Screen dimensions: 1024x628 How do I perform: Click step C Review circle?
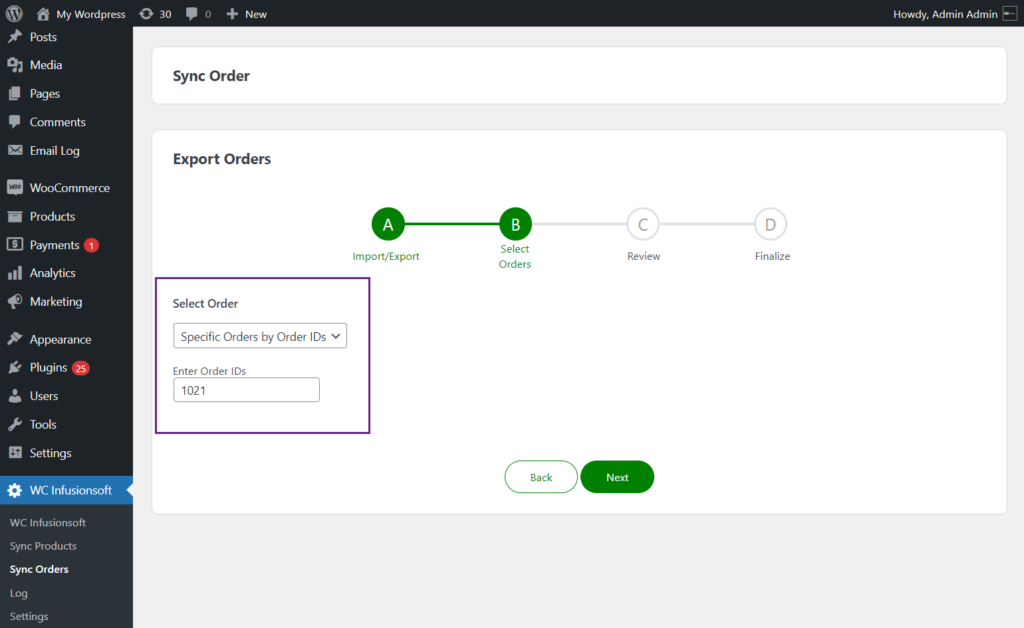(x=643, y=225)
